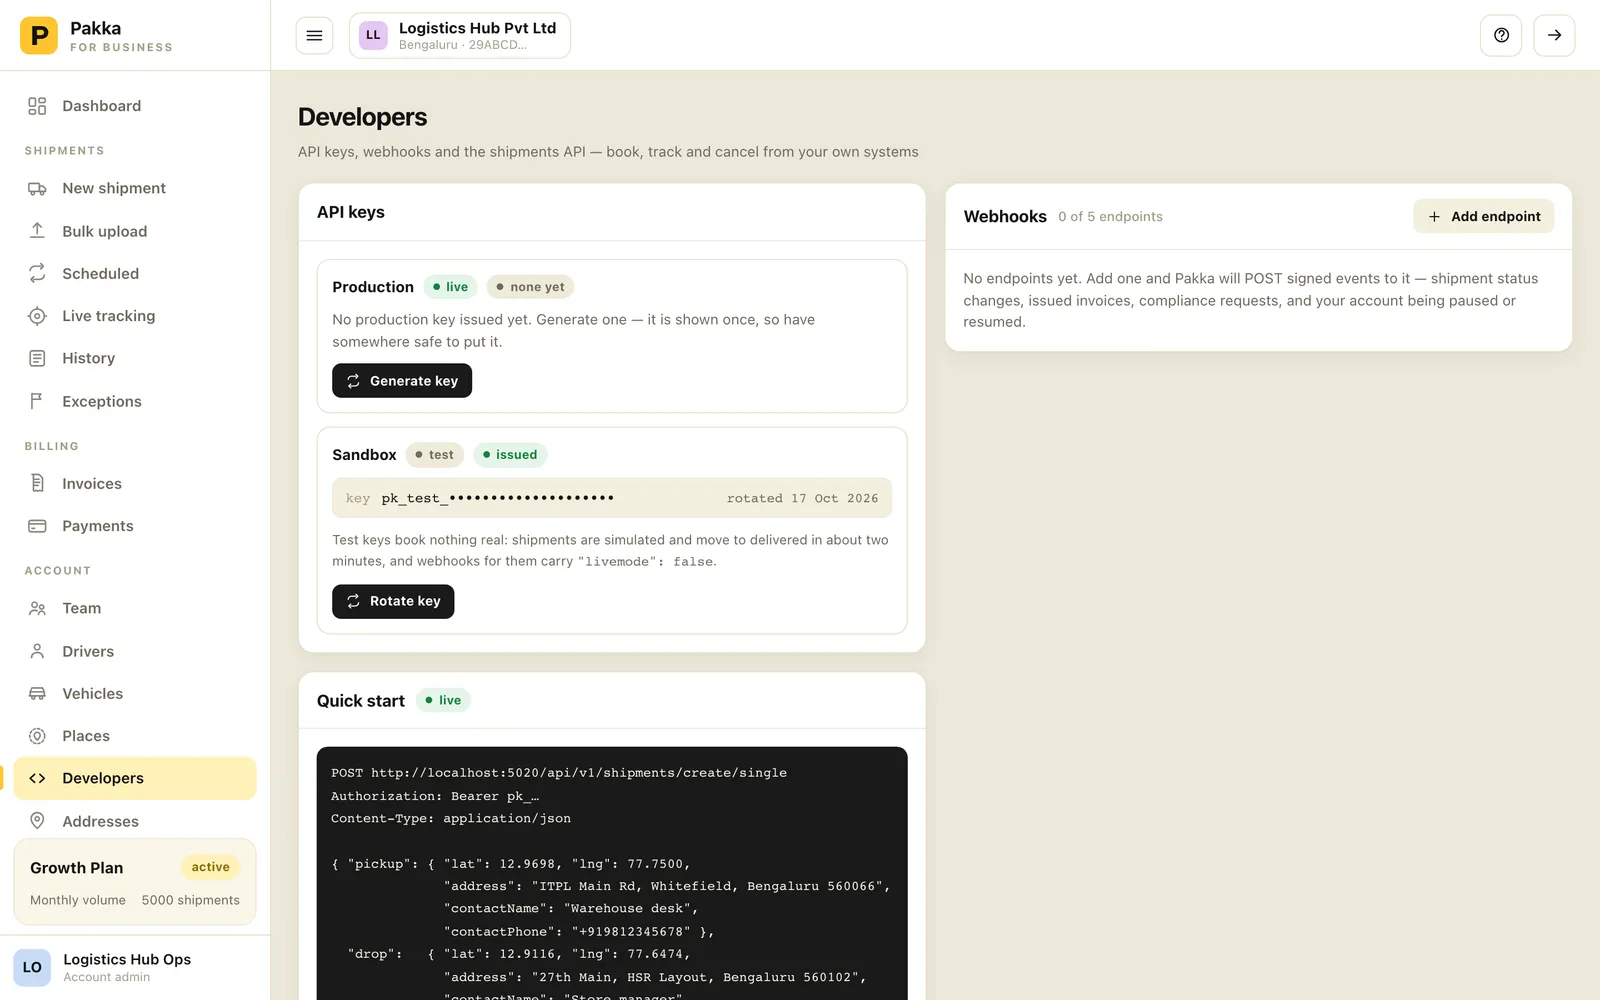
Task: Open Logistics Hub Ops account profile
Action: (x=135, y=967)
